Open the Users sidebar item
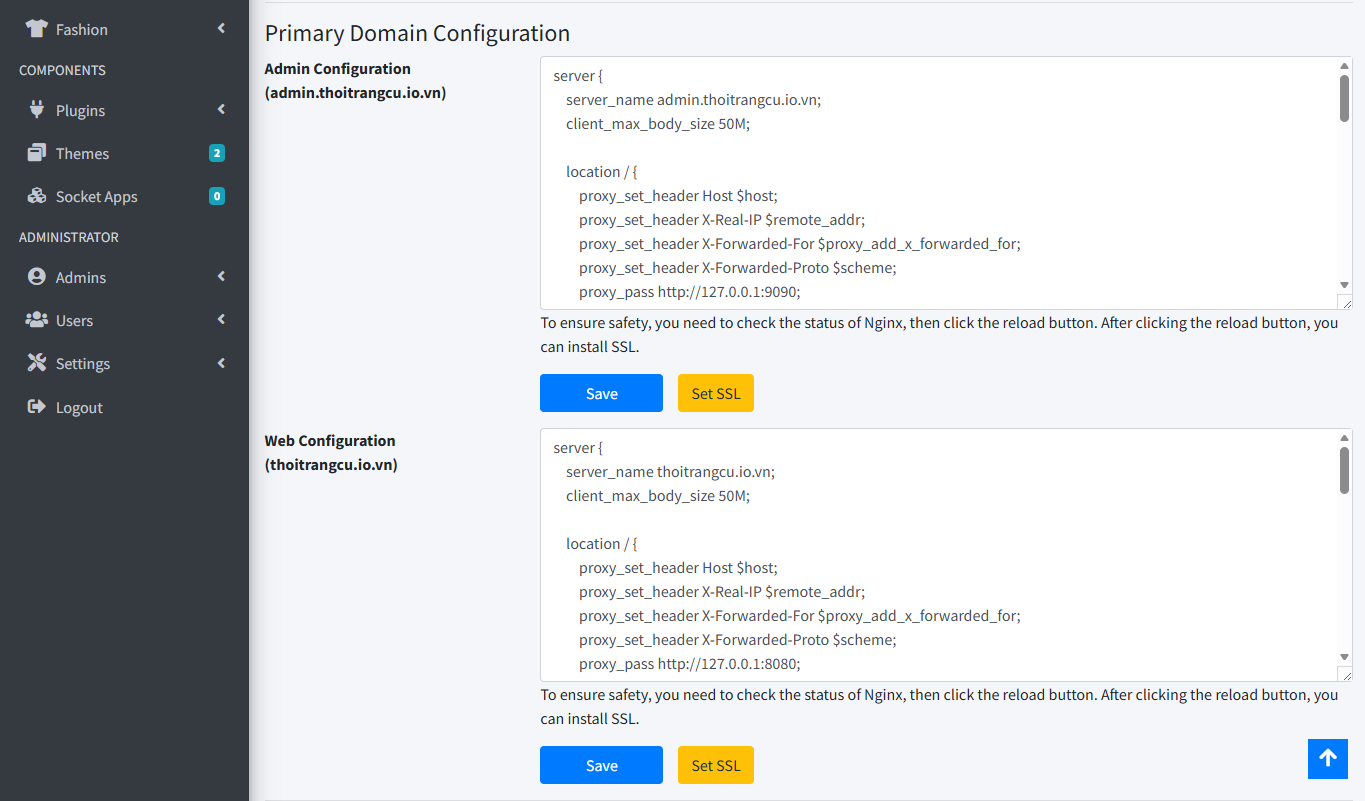 (x=124, y=320)
